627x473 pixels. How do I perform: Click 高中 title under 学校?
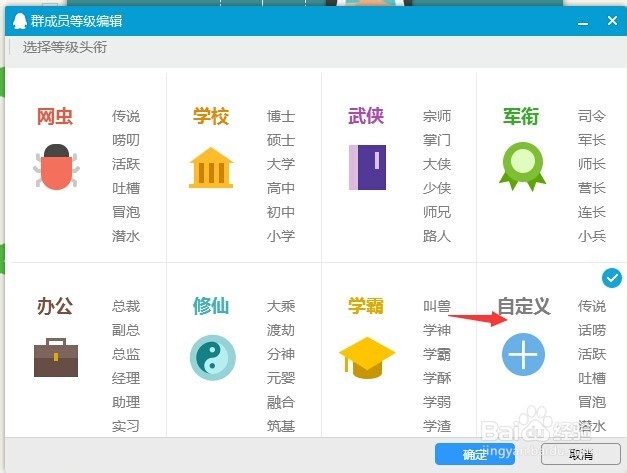[281, 188]
